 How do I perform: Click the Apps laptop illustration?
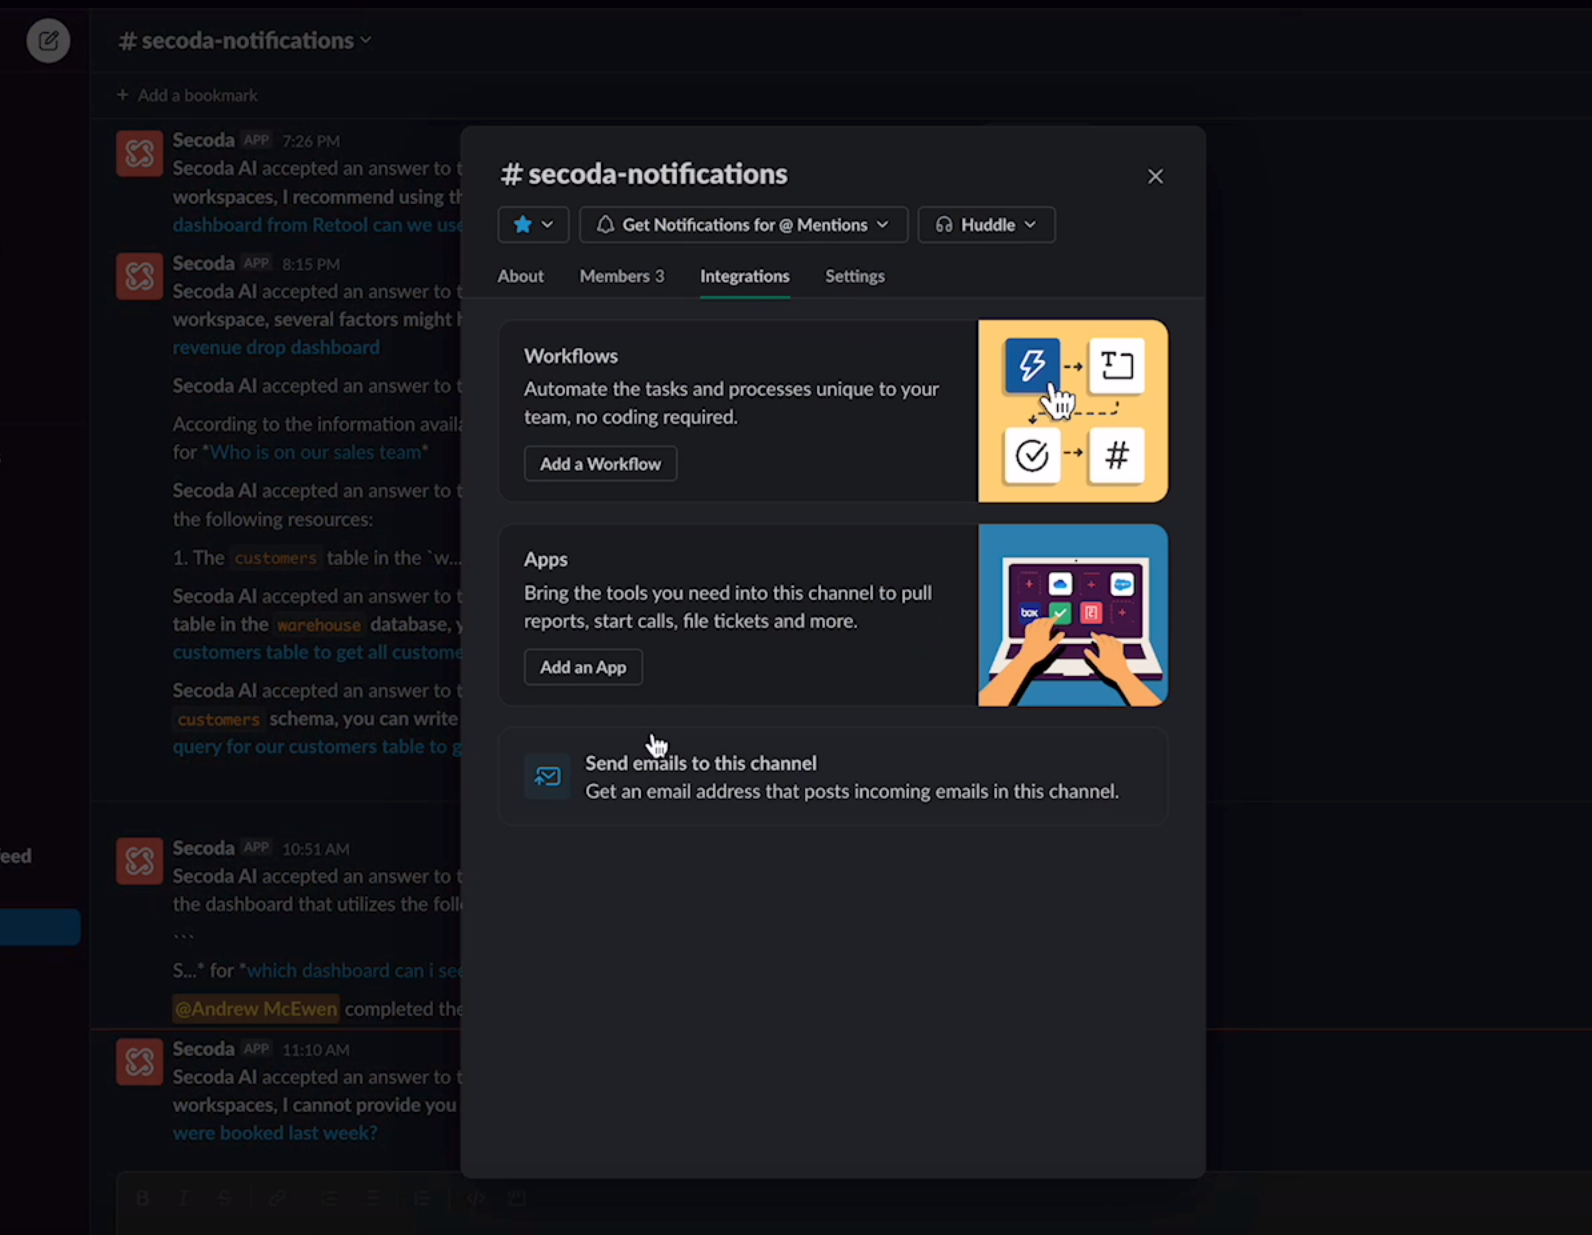[1072, 615]
